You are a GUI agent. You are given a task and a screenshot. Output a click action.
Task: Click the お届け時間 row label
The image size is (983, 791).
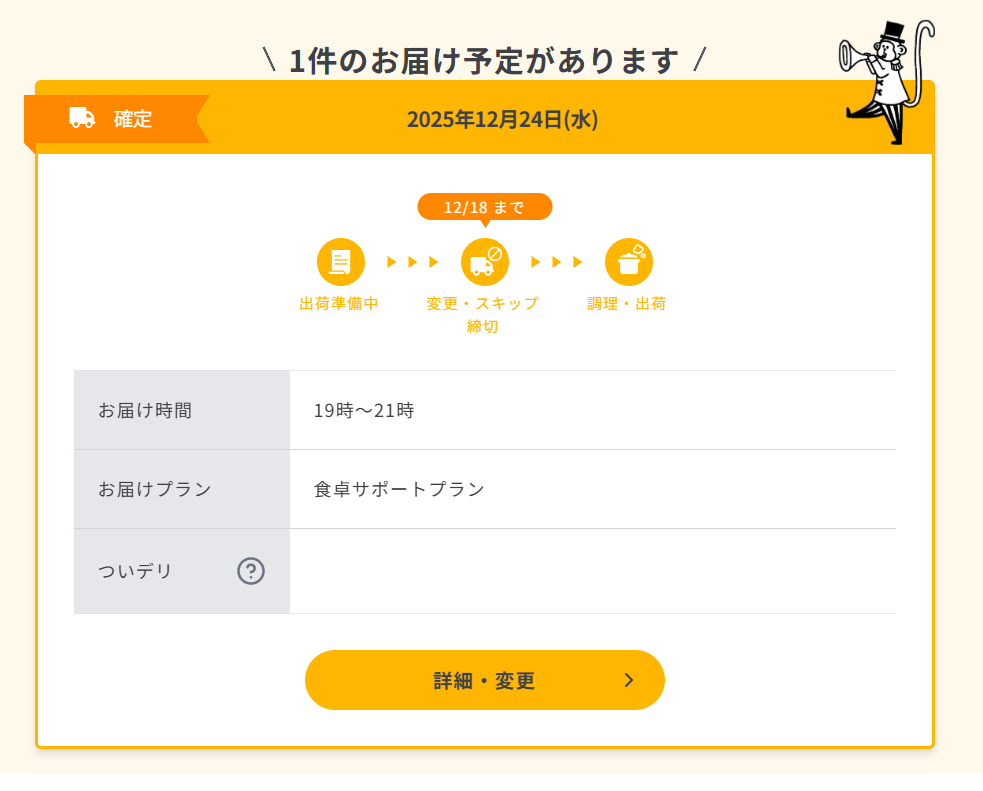coord(145,410)
